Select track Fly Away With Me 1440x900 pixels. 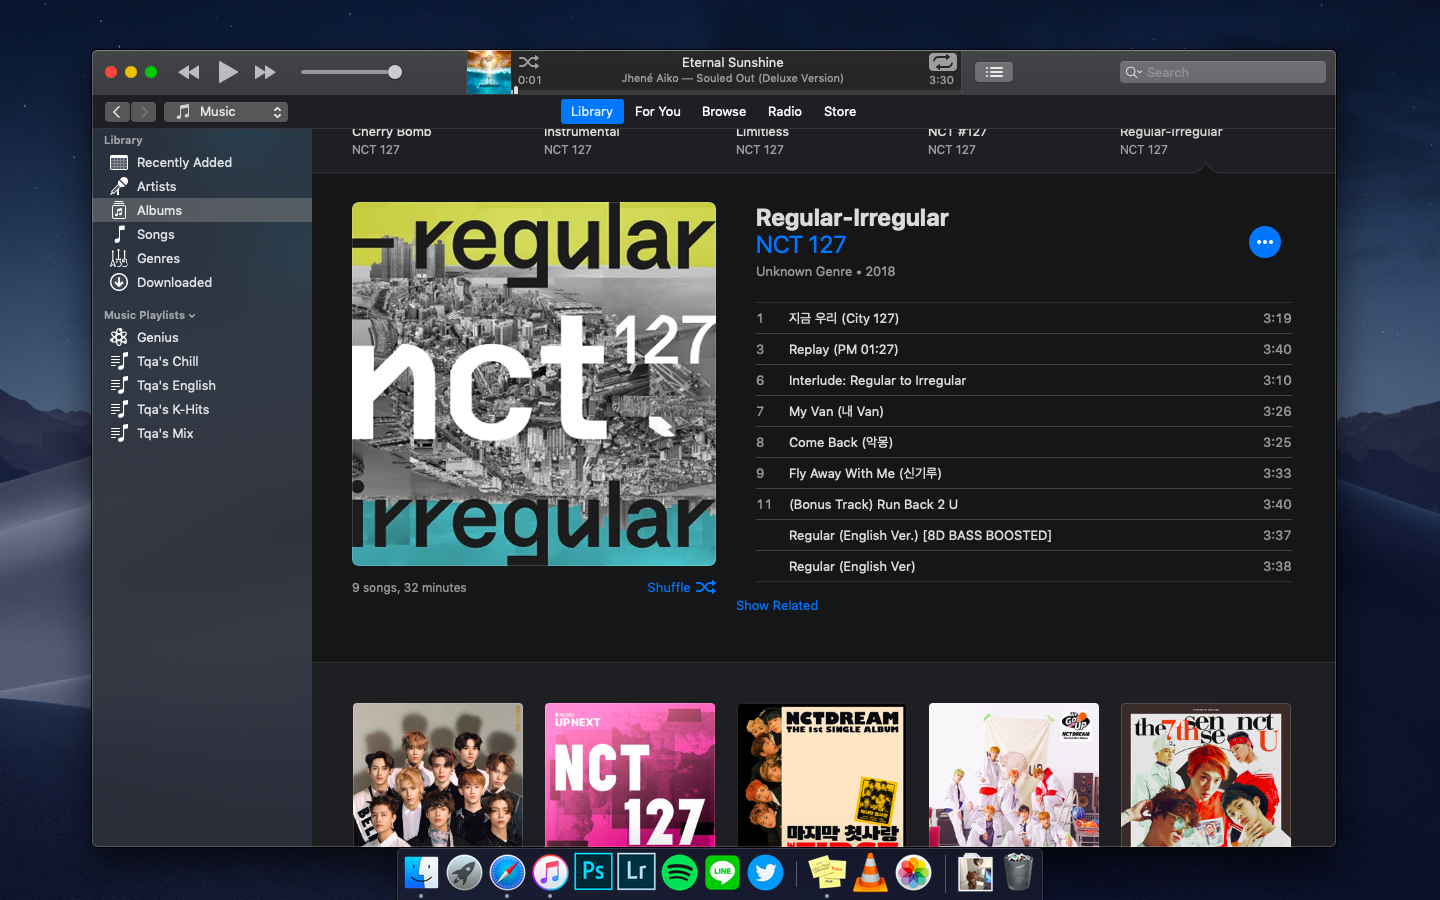[x=1024, y=473]
